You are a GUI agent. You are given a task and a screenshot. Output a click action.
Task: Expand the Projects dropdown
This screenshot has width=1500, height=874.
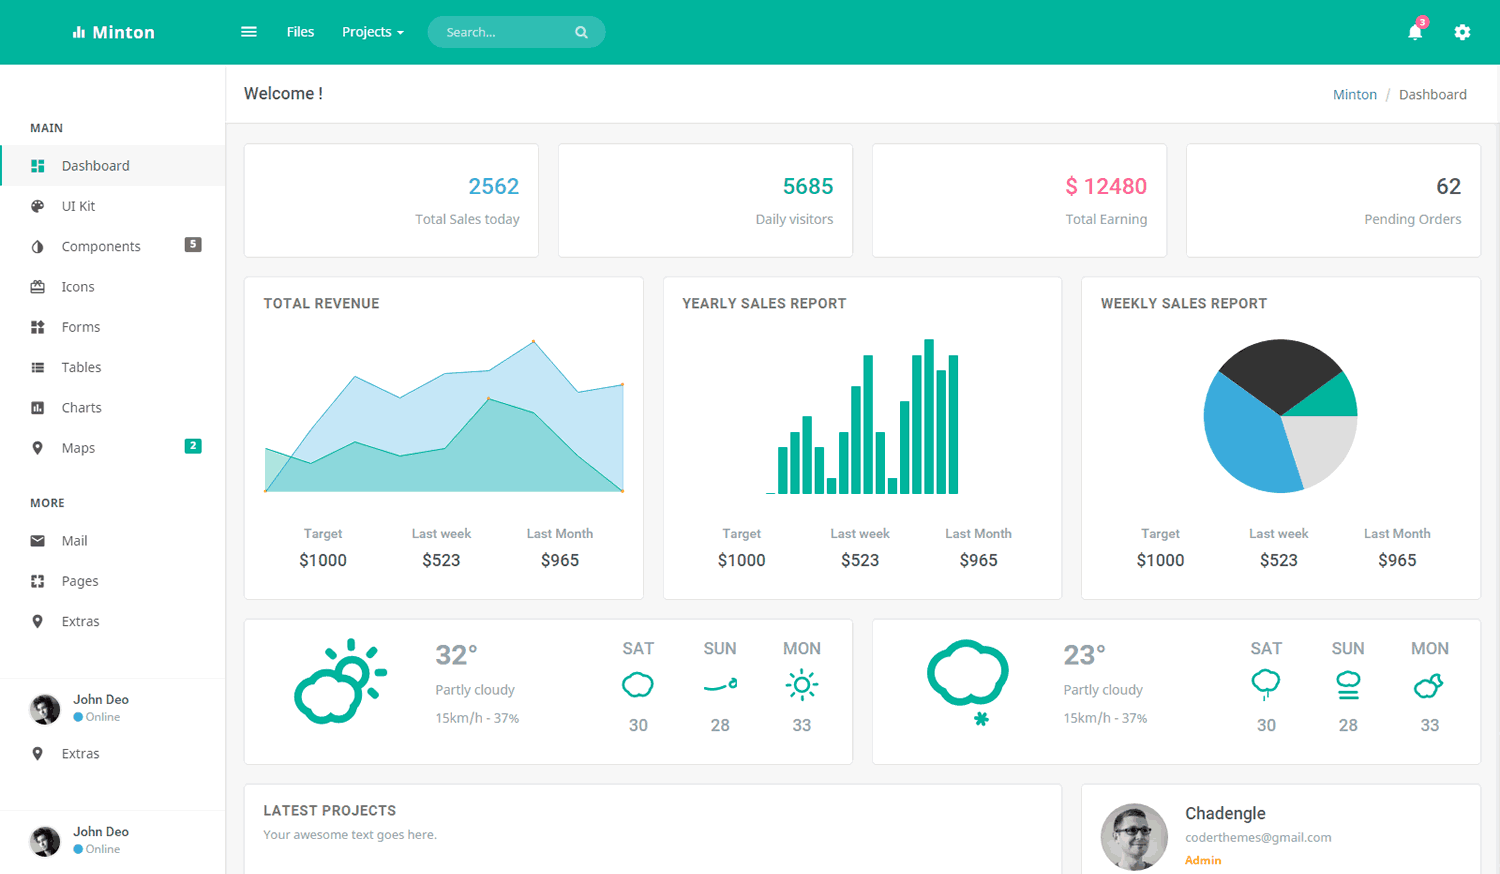click(x=373, y=32)
